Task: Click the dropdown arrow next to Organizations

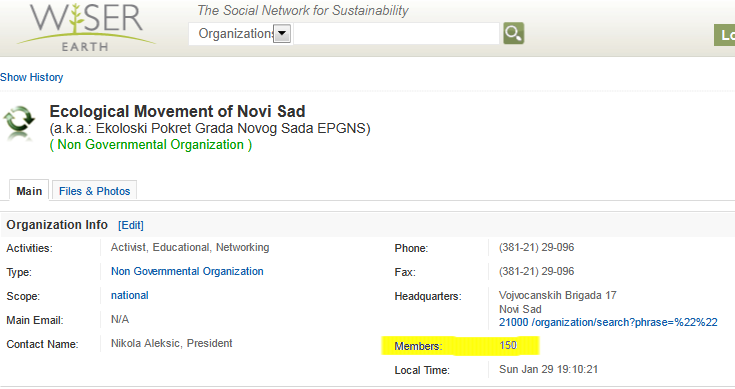Action: (x=282, y=34)
